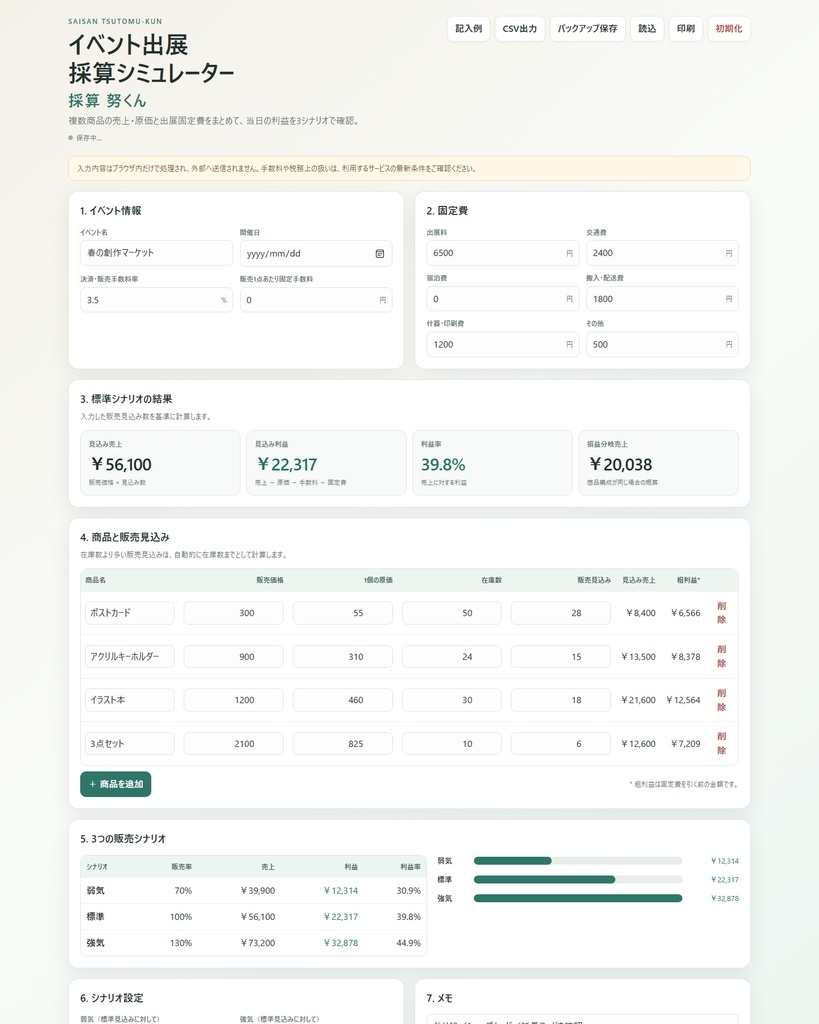This screenshot has width=819, height=1024.
Task: Click 弱気 scenario row sales ￥39,900
Action: click(x=257, y=891)
